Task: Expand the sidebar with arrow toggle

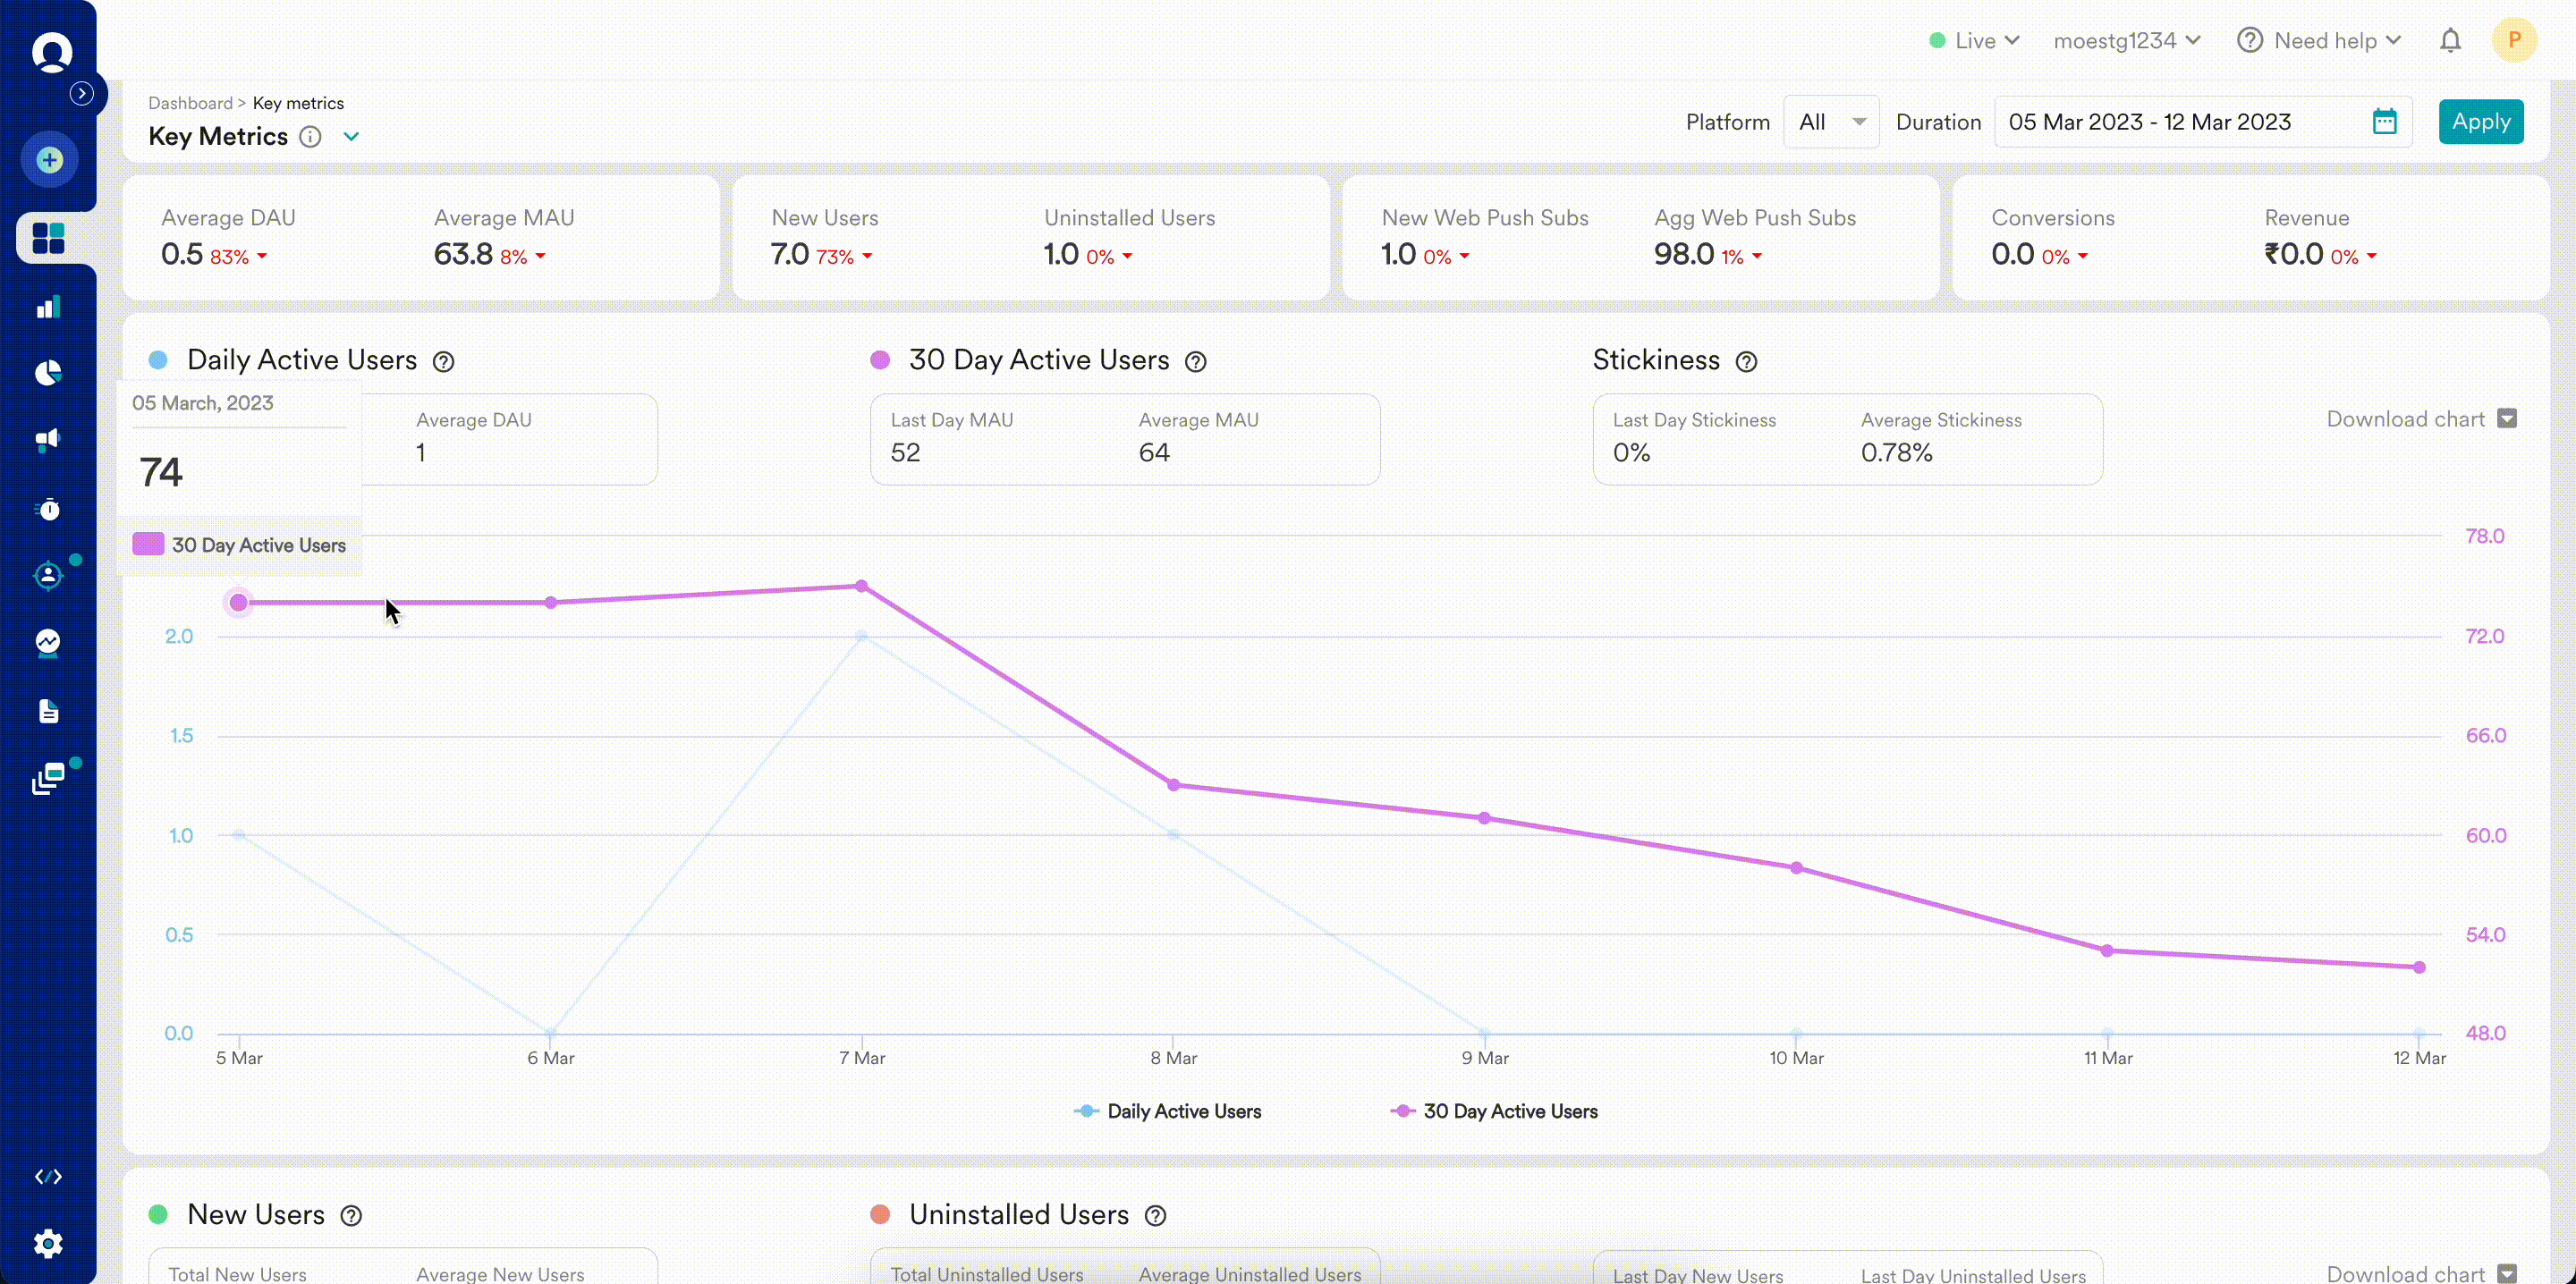Action: pyautogui.click(x=82, y=93)
